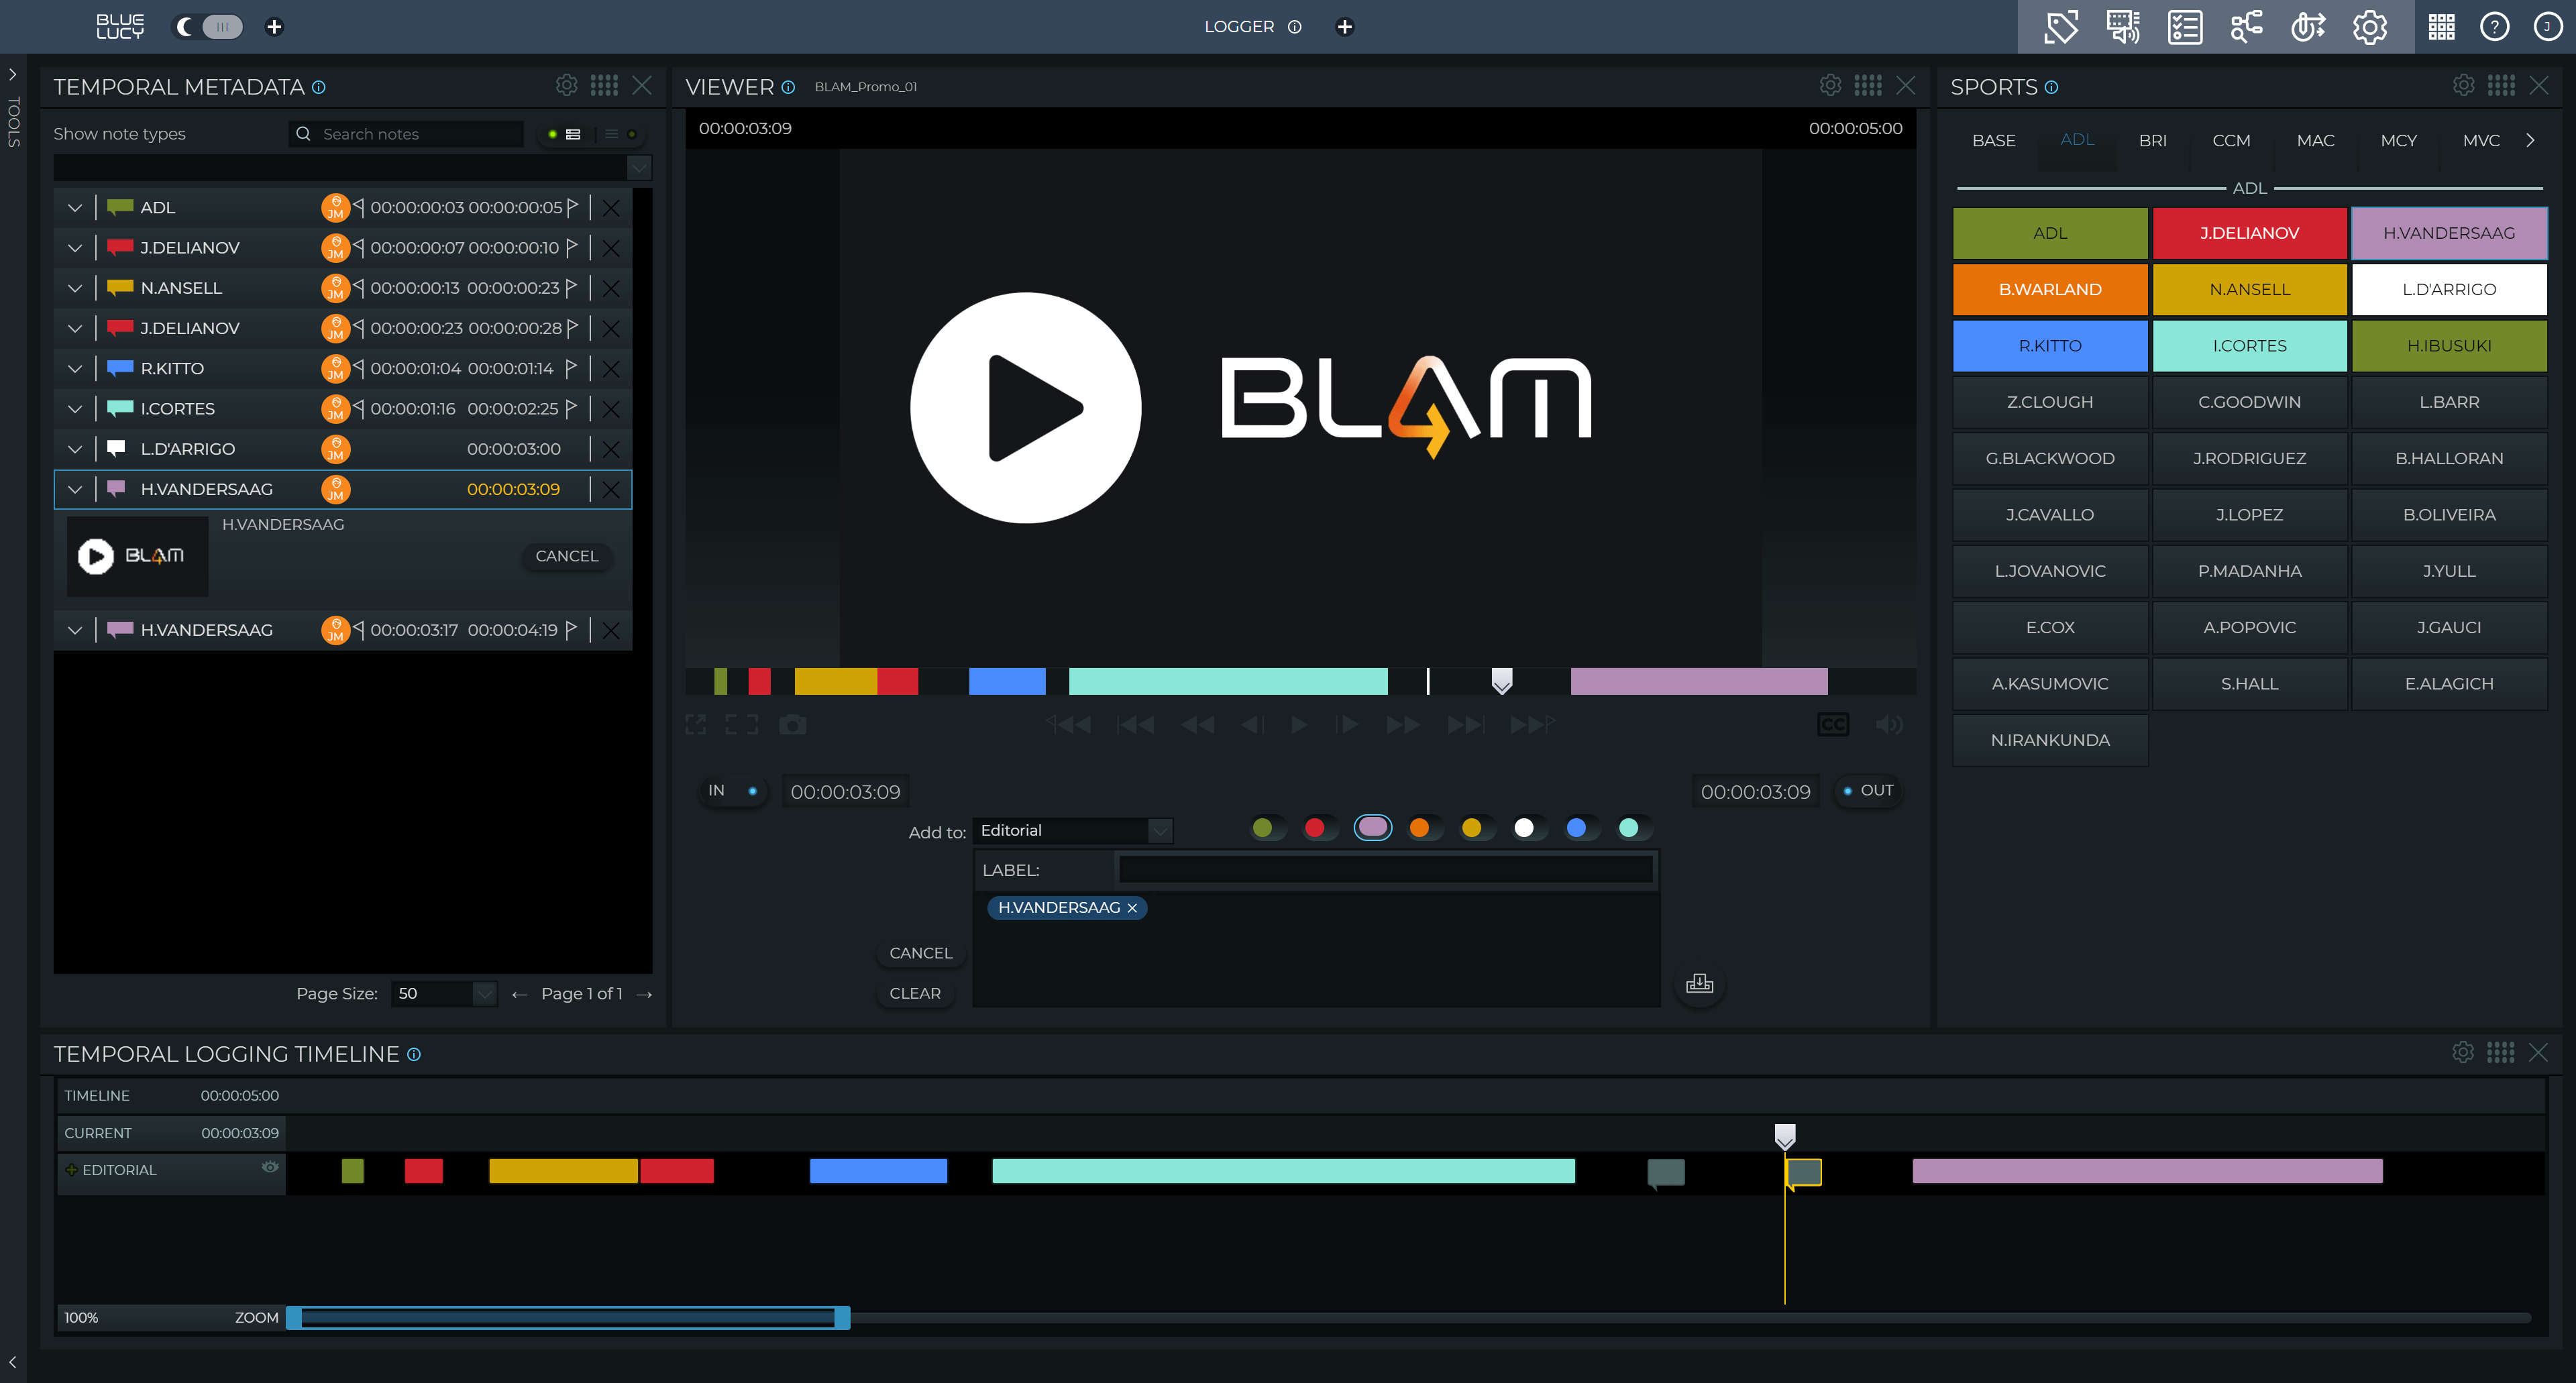The image size is (2576, 1383).
Task: Switch to the BASE tab
Action: [x=1993, y=141]
